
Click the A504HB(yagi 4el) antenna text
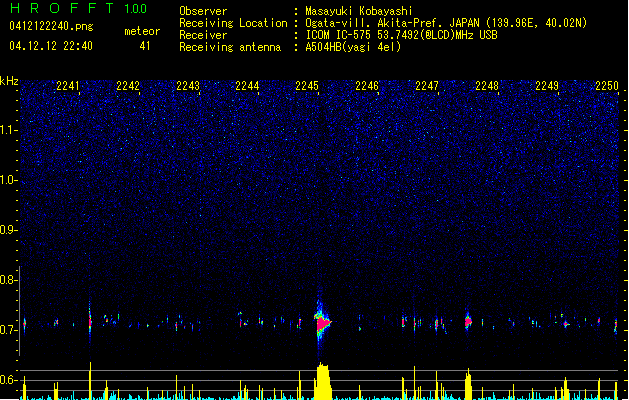[353, 47]
